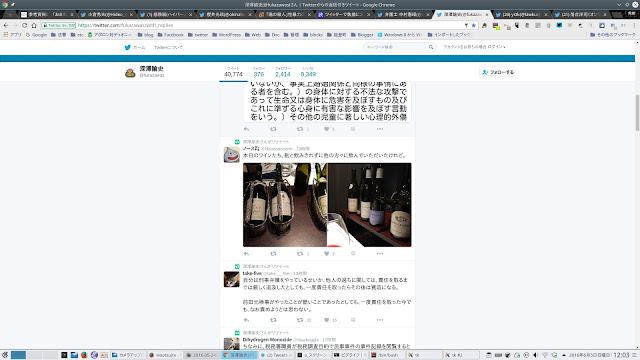Reload the current page
640x360 pixels.
24,25
